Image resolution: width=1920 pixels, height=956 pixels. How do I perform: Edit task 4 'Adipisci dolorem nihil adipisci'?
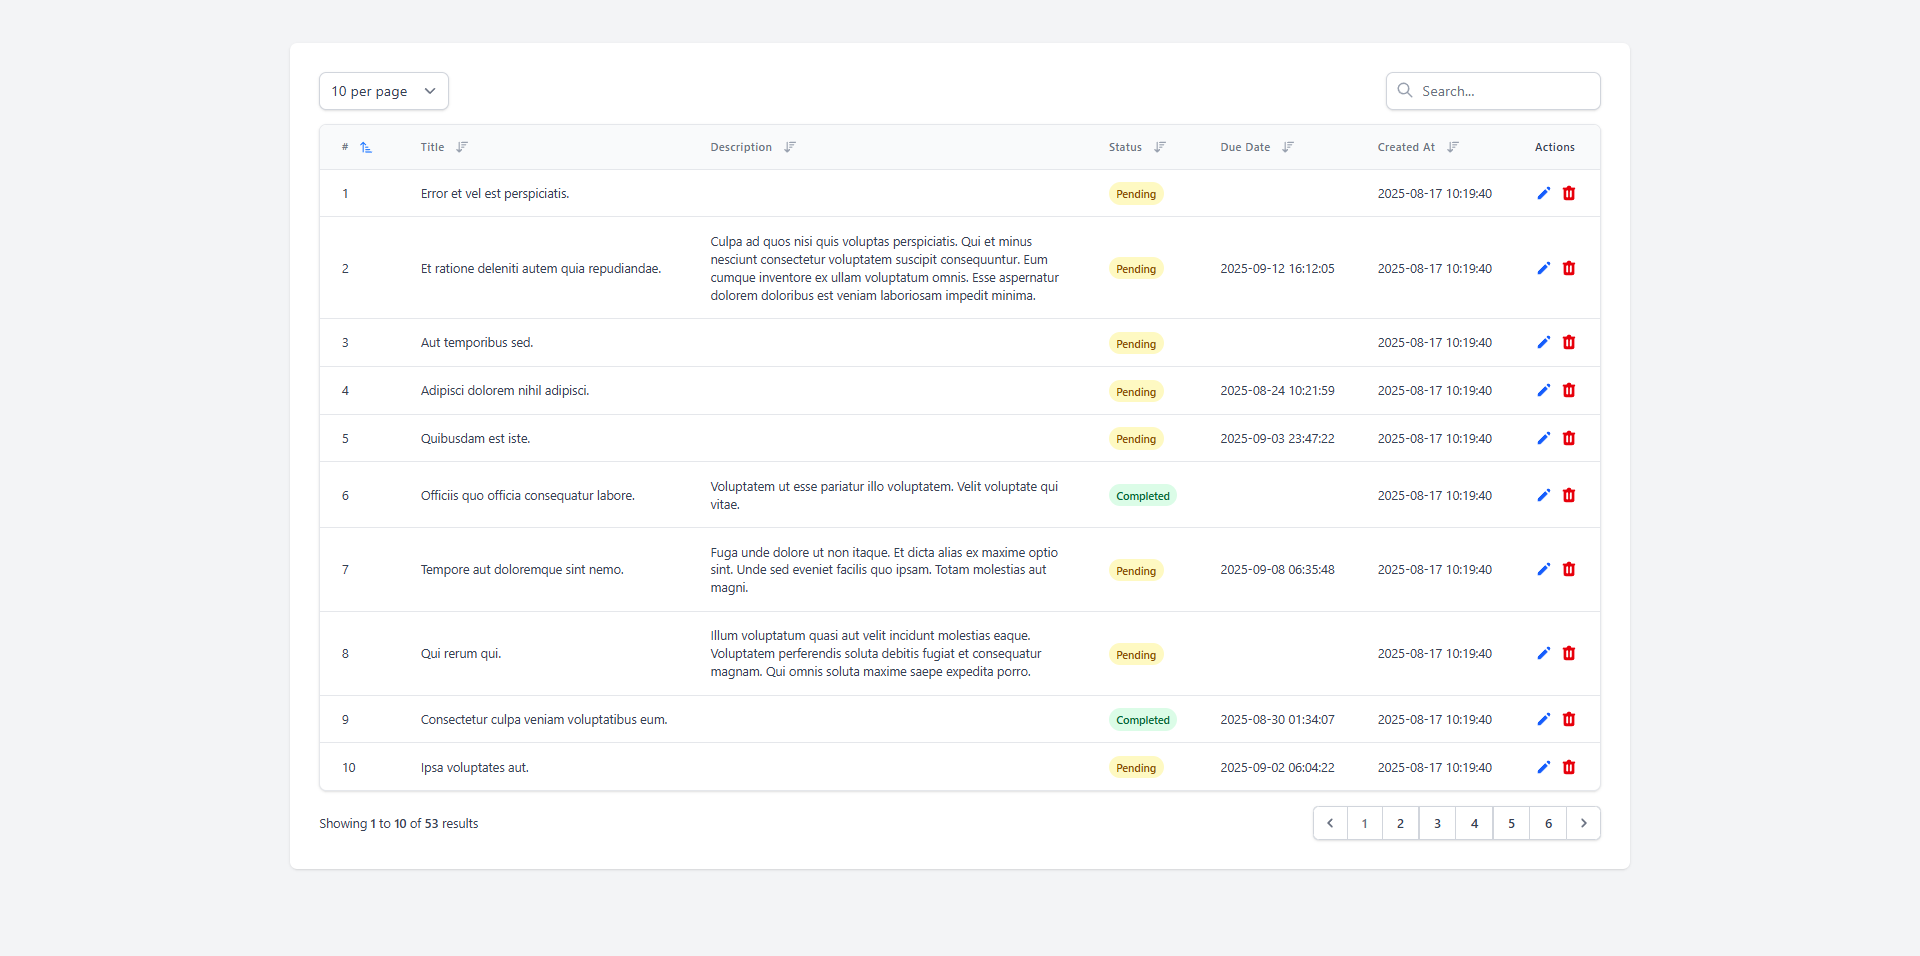pyautogui.click(x=1543, y=390)
